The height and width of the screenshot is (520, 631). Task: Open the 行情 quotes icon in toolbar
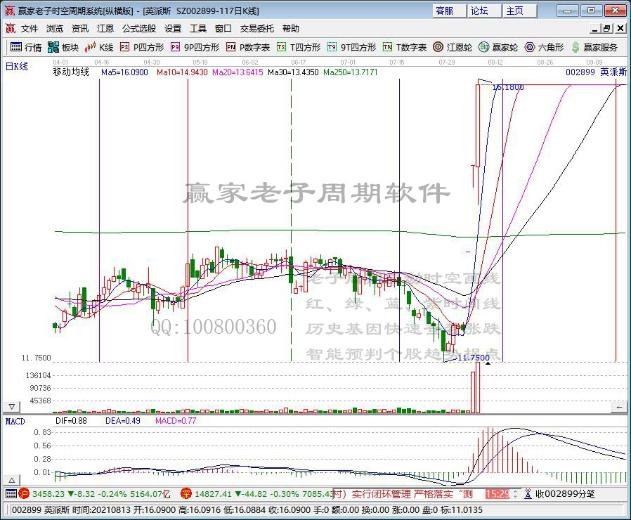16,47
